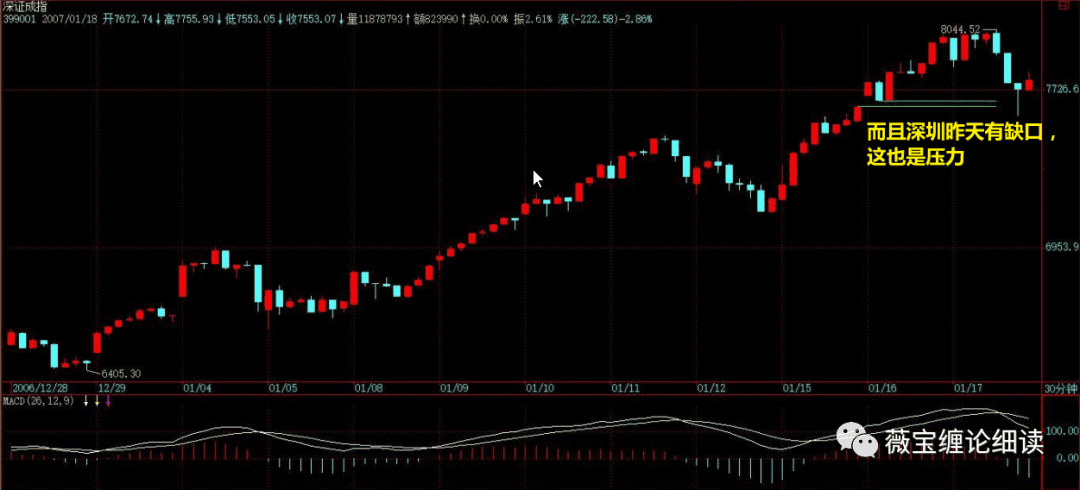The width and height of the screenshot is (1080, 490).
Task: Click the price axis value 6953.9
Action: pyautogui.click(x=1061, y=247)
